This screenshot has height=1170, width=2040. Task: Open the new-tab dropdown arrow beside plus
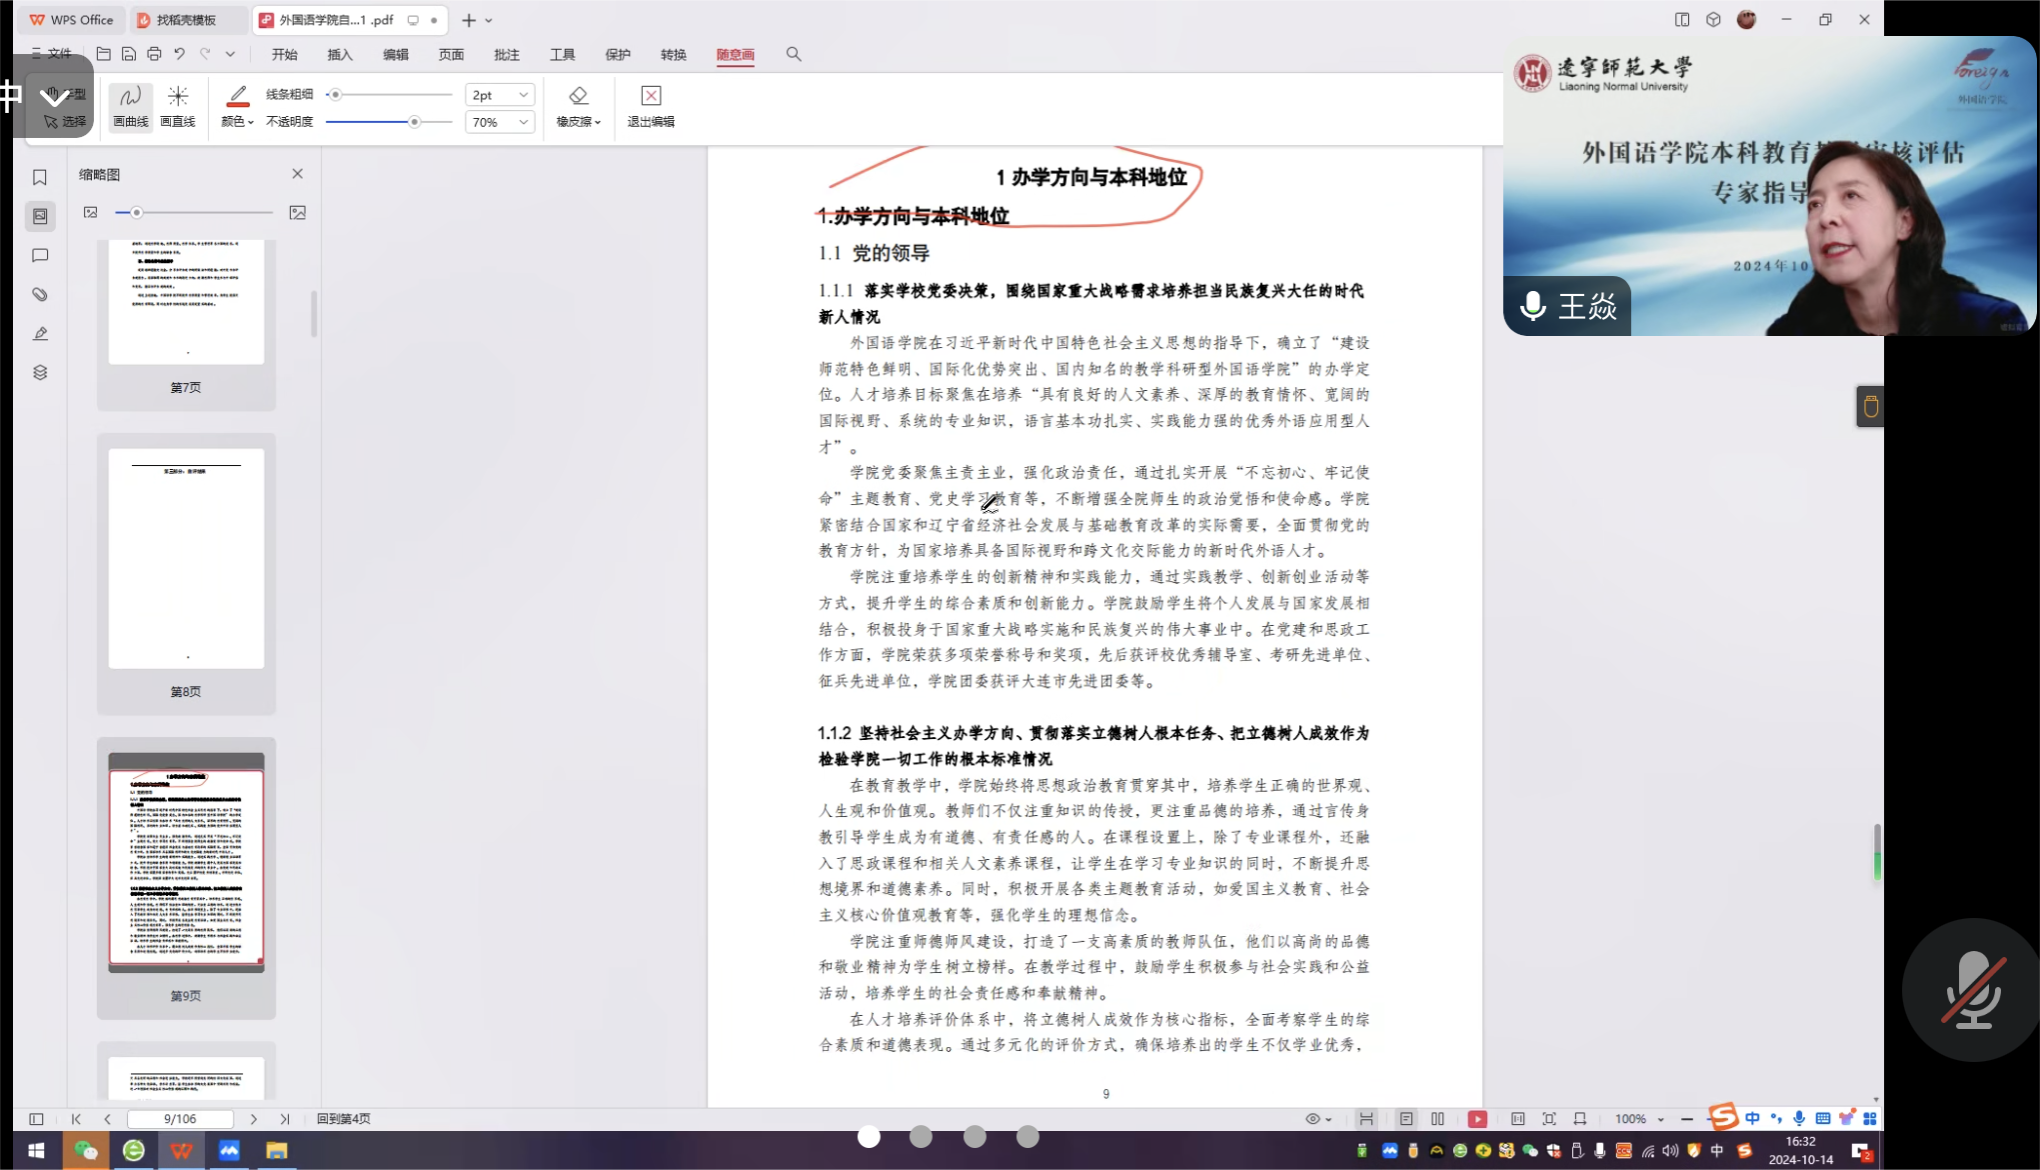489,20
